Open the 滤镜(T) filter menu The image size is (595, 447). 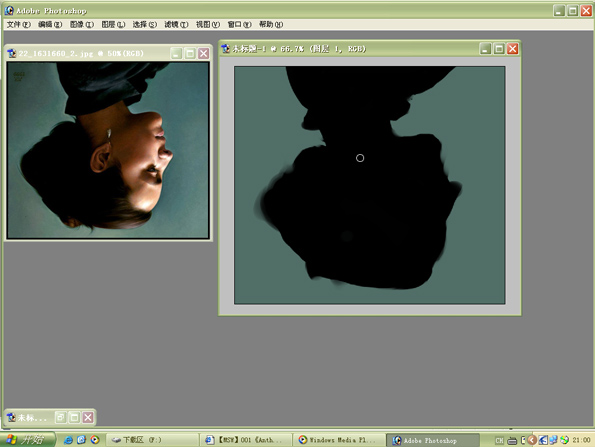tap(176, 25)
